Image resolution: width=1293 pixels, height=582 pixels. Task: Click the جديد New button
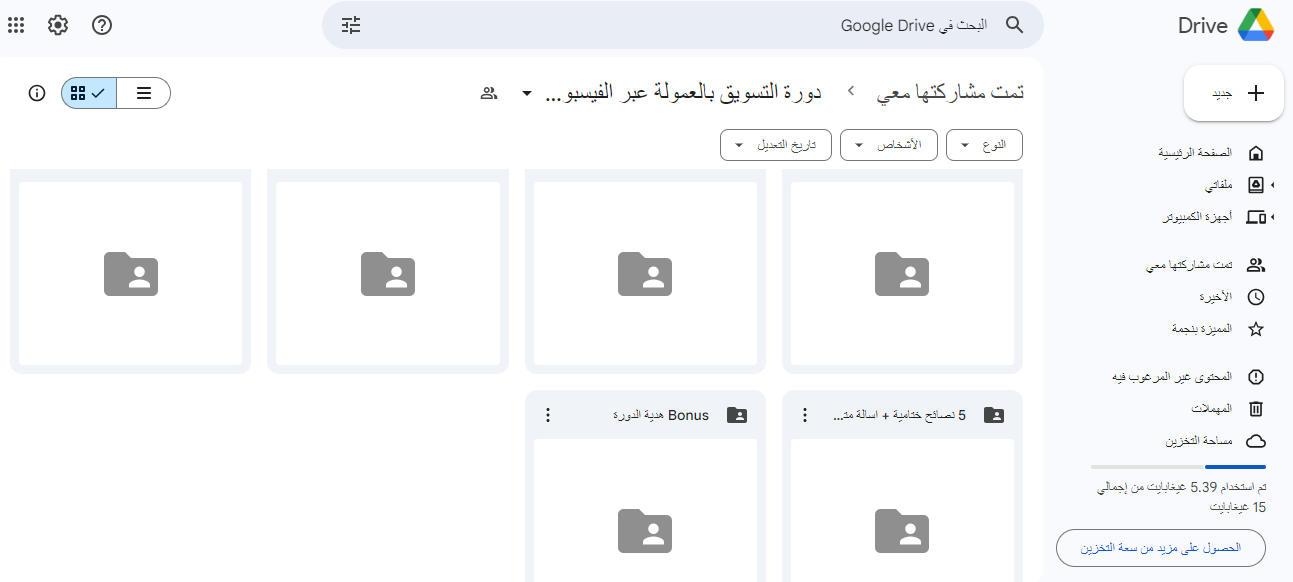point(1234,93)
